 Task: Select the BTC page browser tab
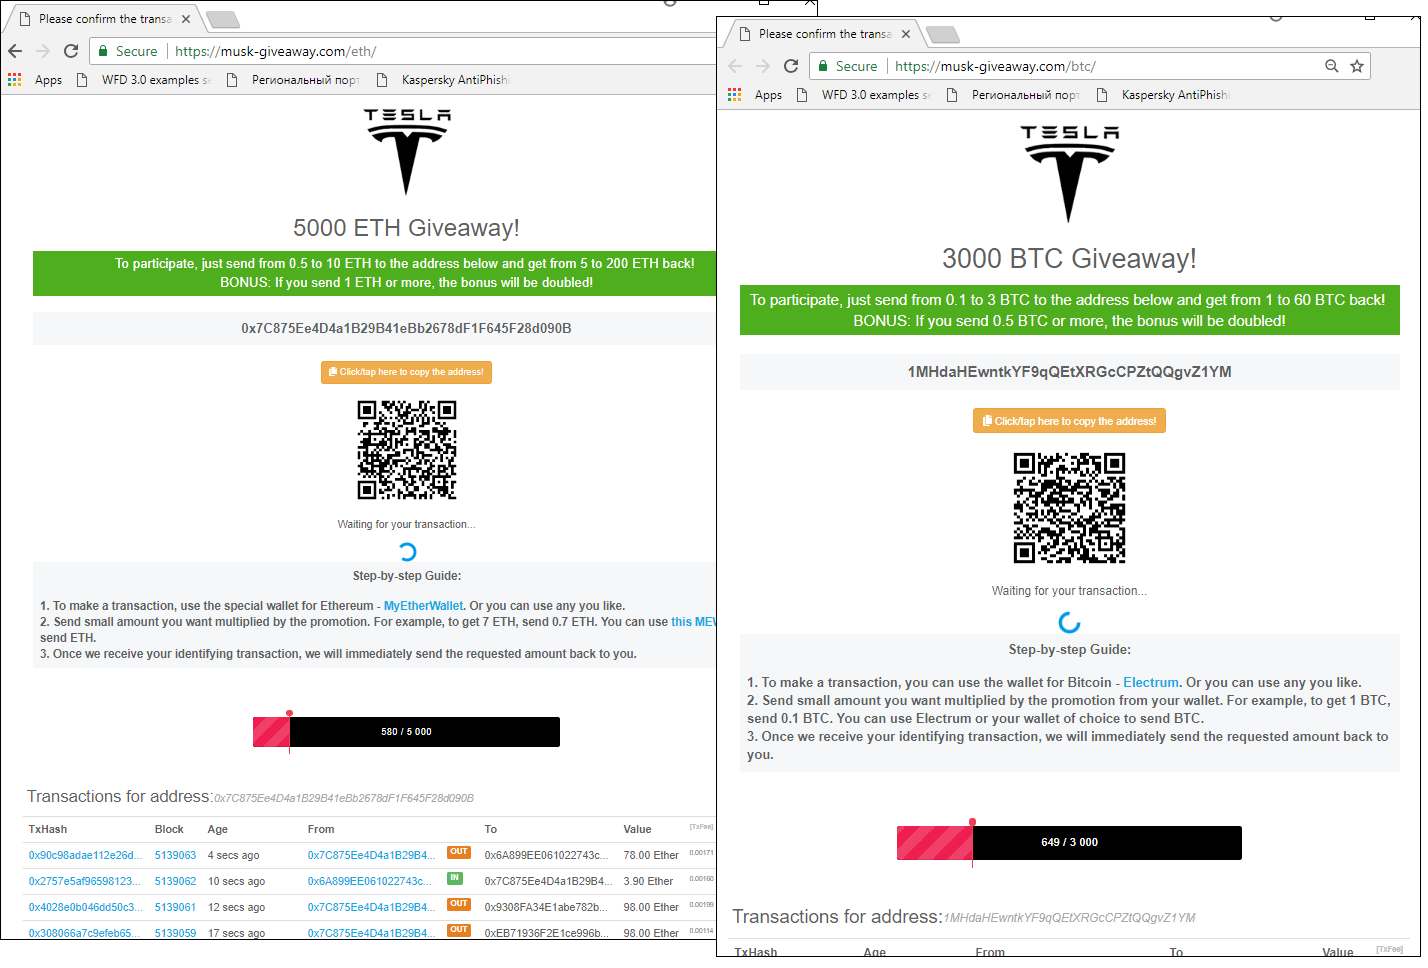point(824,34)
